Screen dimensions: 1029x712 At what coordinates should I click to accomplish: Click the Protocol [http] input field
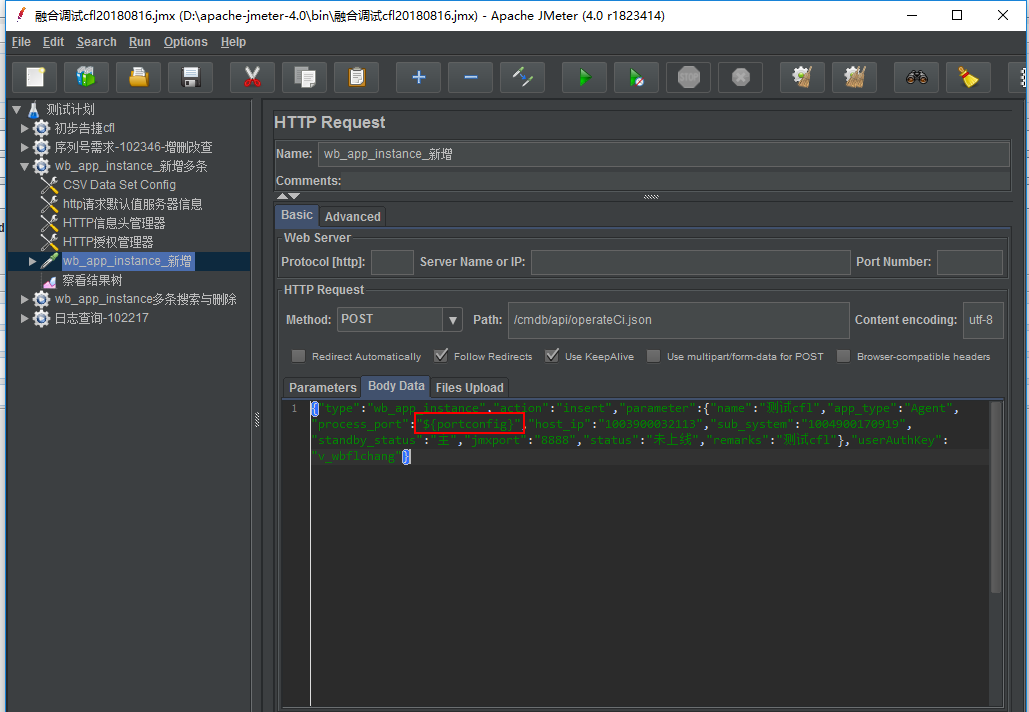tap(392, 262)
